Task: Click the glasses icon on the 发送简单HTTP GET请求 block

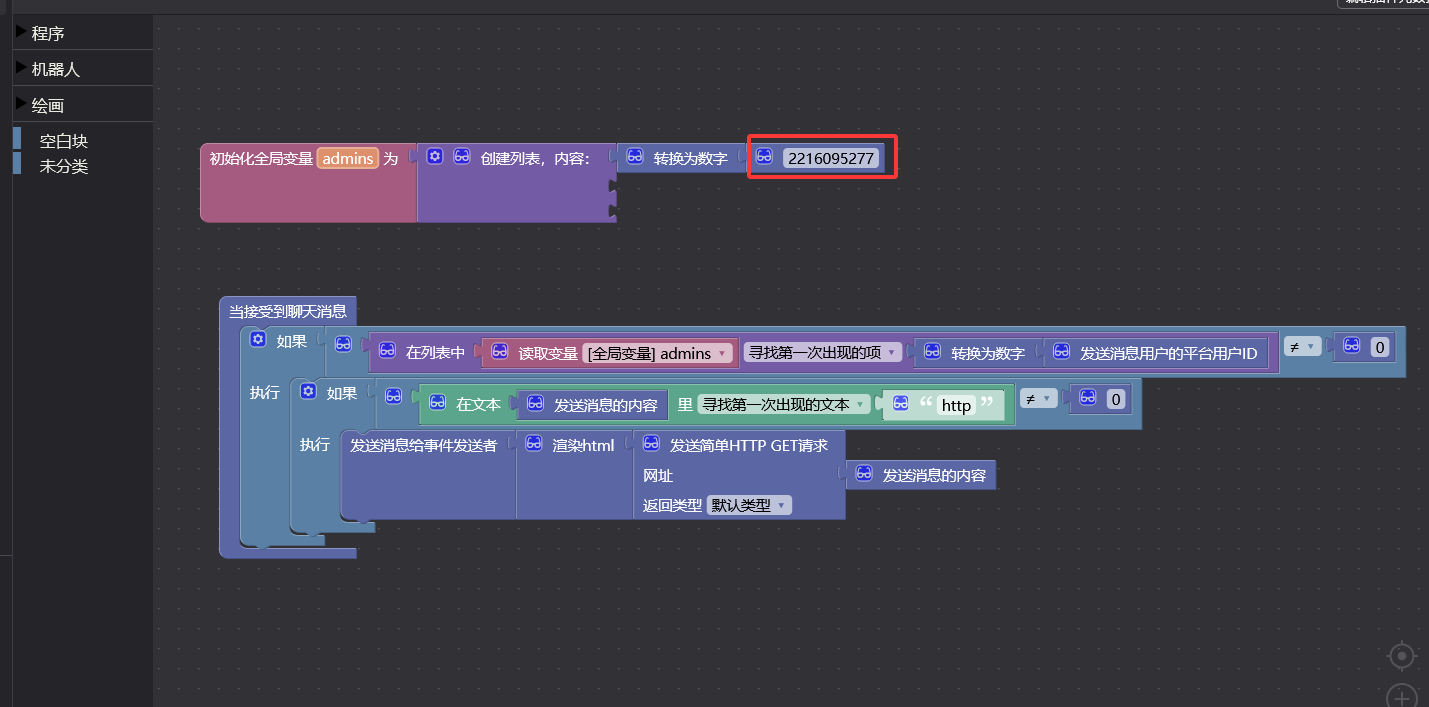Action: 651,444
